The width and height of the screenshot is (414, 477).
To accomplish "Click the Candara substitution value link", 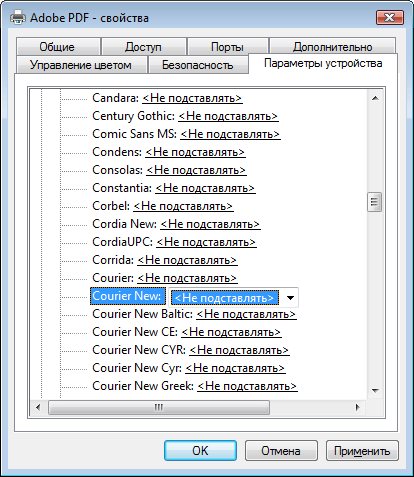I will (192, 98).
